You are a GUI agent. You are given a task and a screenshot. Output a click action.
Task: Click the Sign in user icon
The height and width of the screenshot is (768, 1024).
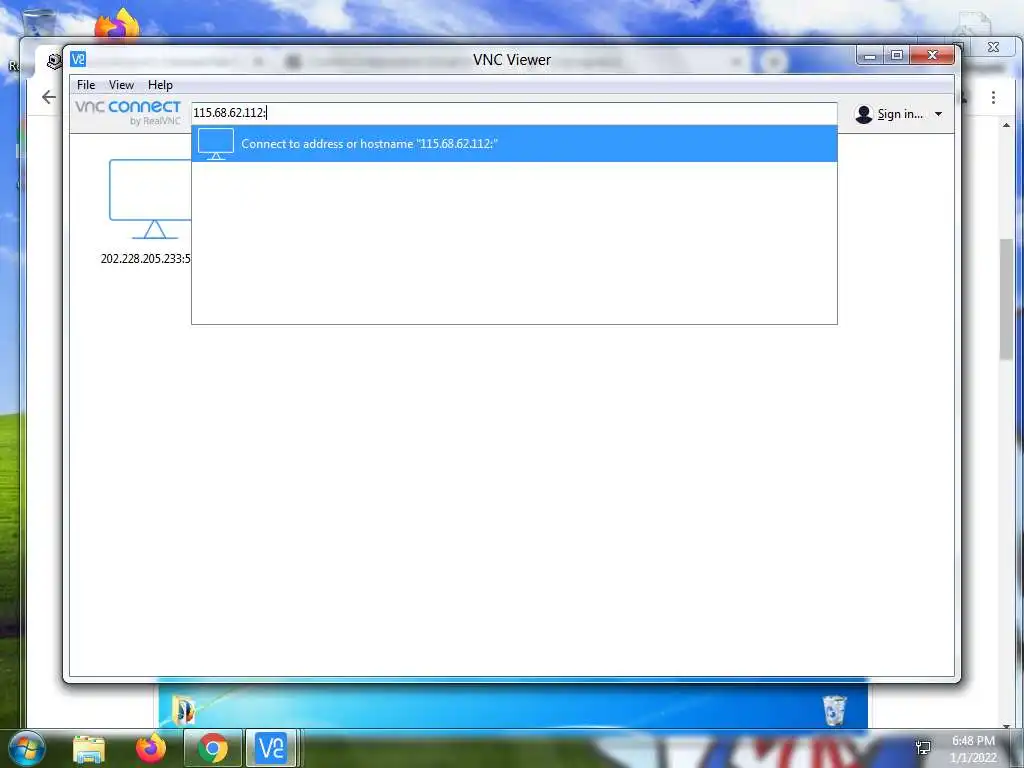863,114
